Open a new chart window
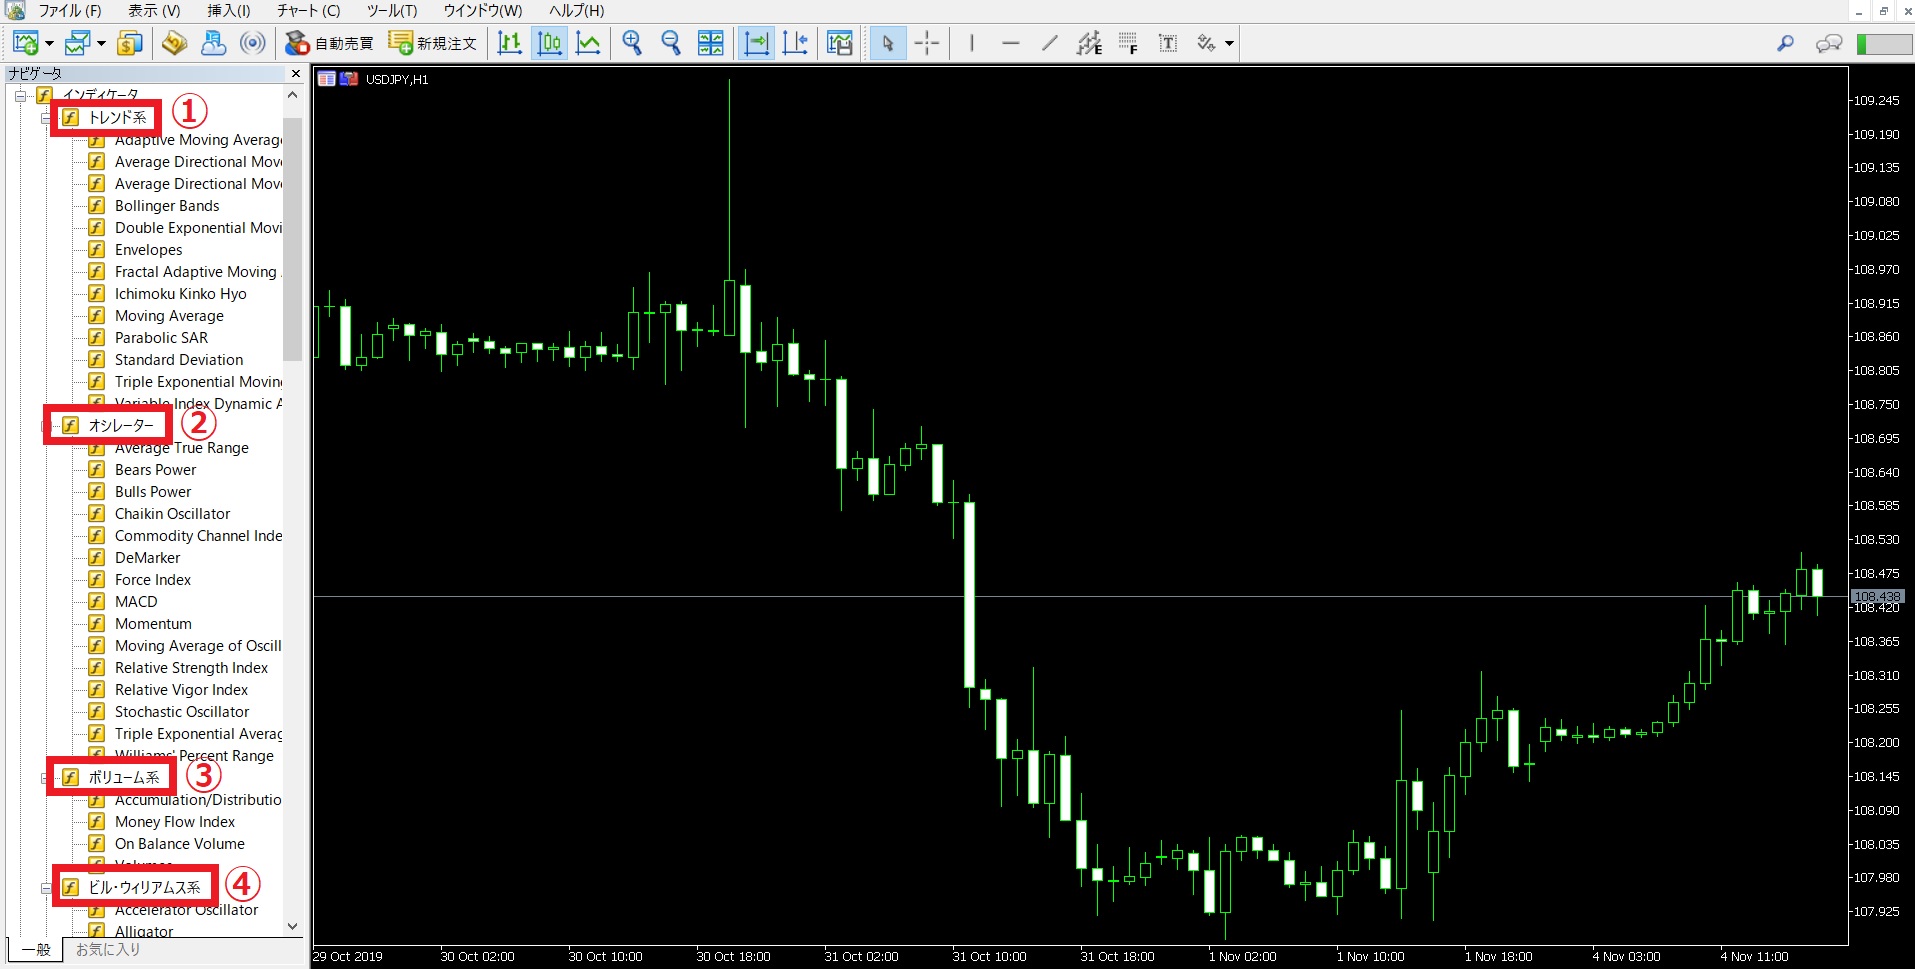The height and width of the screenshot is (969, 1915). (x=25, y=43)
